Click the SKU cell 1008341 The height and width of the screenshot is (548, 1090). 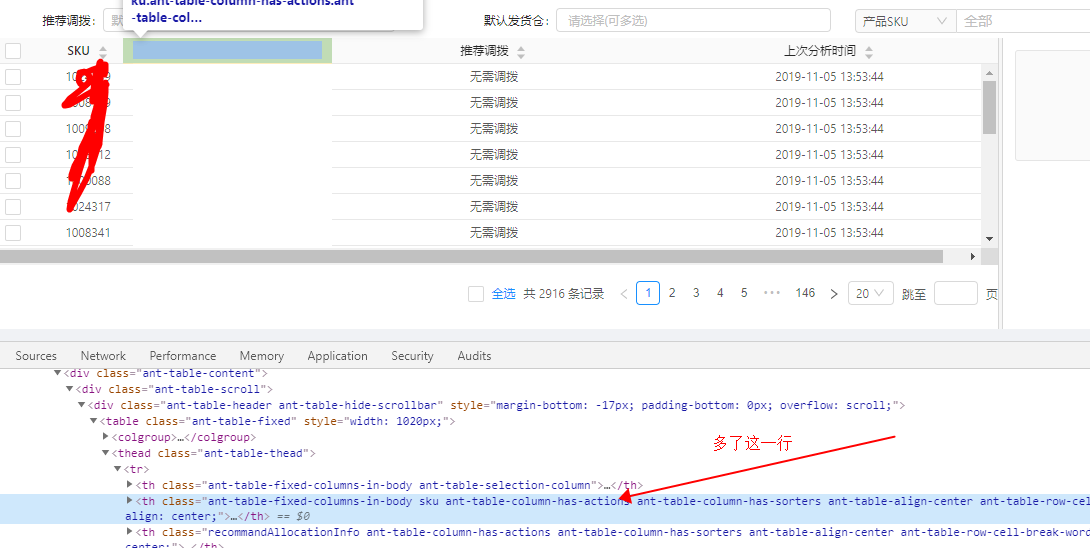(x=88, y=232)
